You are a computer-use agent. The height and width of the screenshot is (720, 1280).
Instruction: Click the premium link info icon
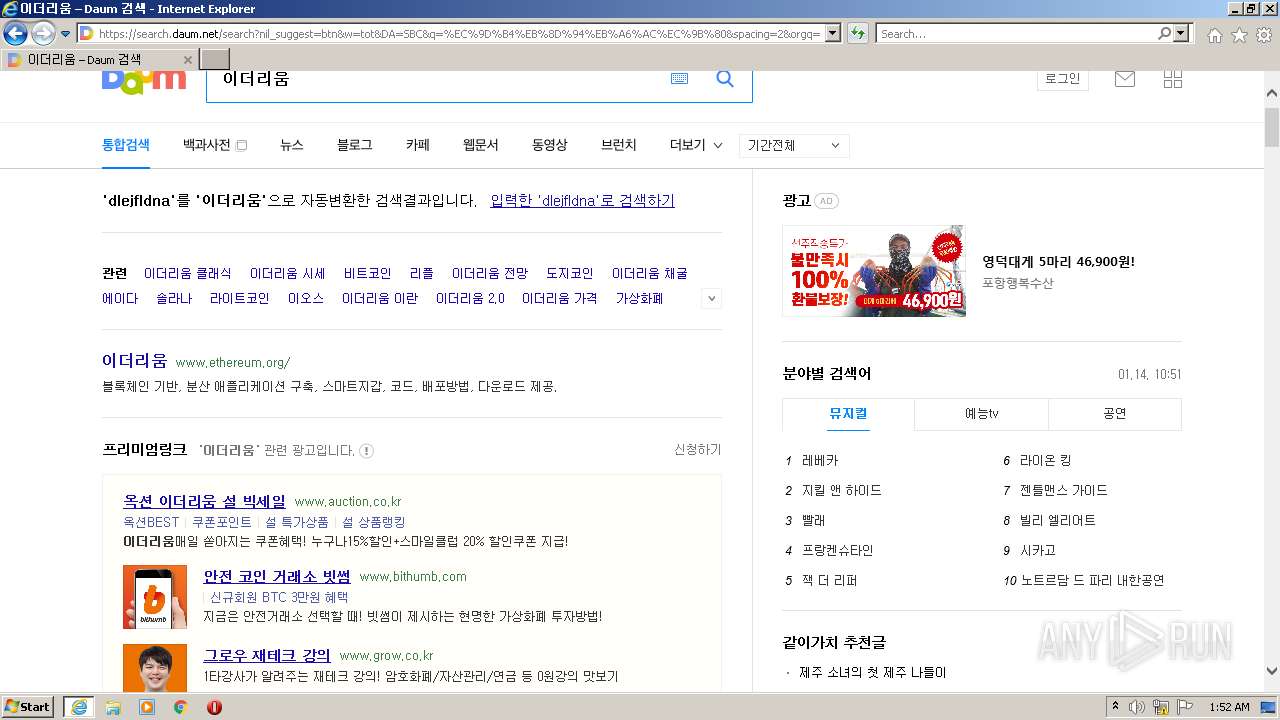[366, 451]
